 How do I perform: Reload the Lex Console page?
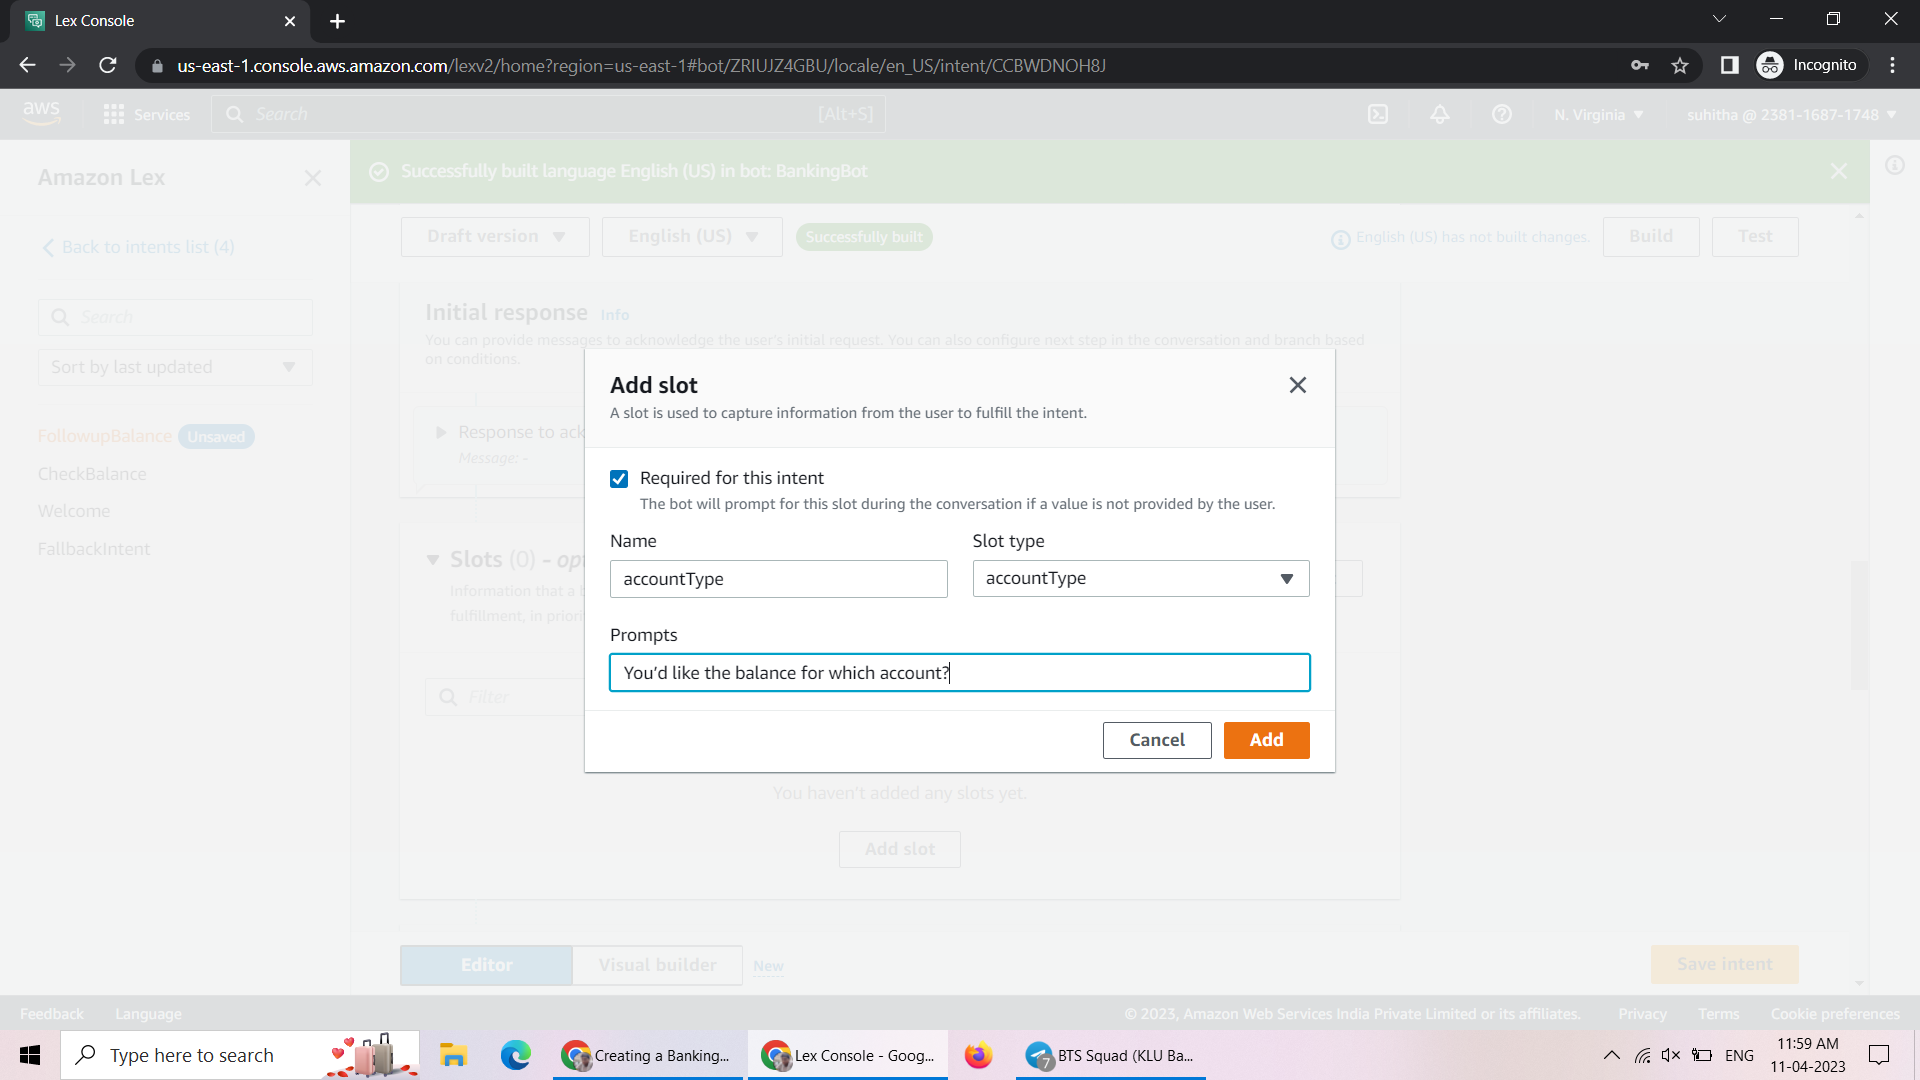click(x=108, y=65)
